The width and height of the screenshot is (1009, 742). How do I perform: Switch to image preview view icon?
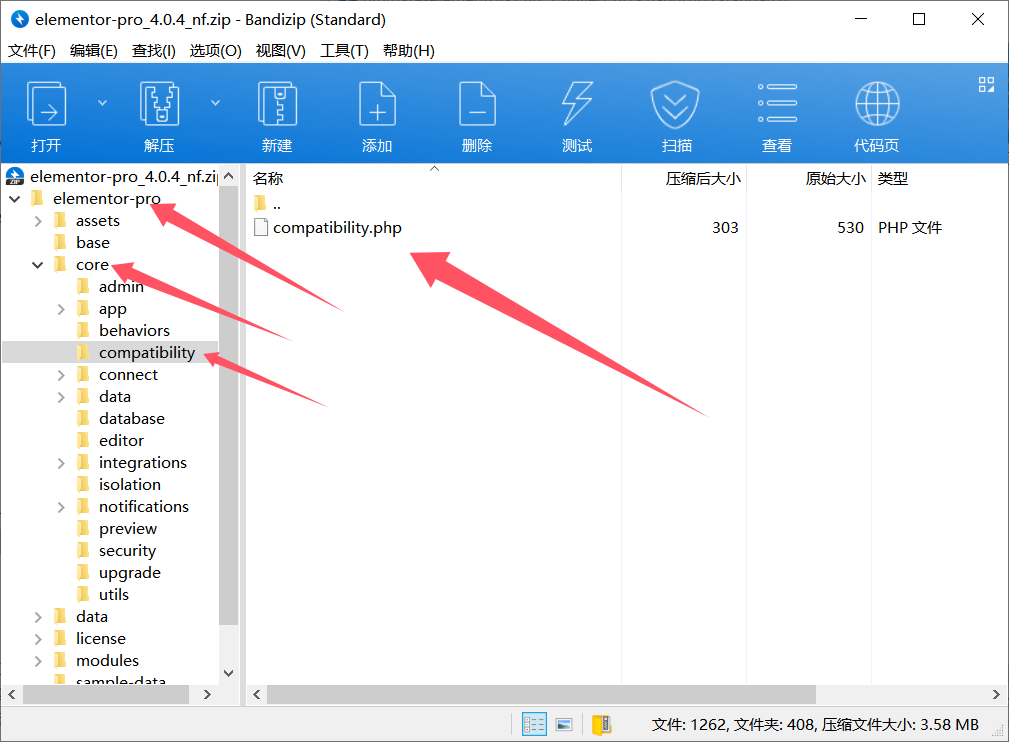click(564, 725)
